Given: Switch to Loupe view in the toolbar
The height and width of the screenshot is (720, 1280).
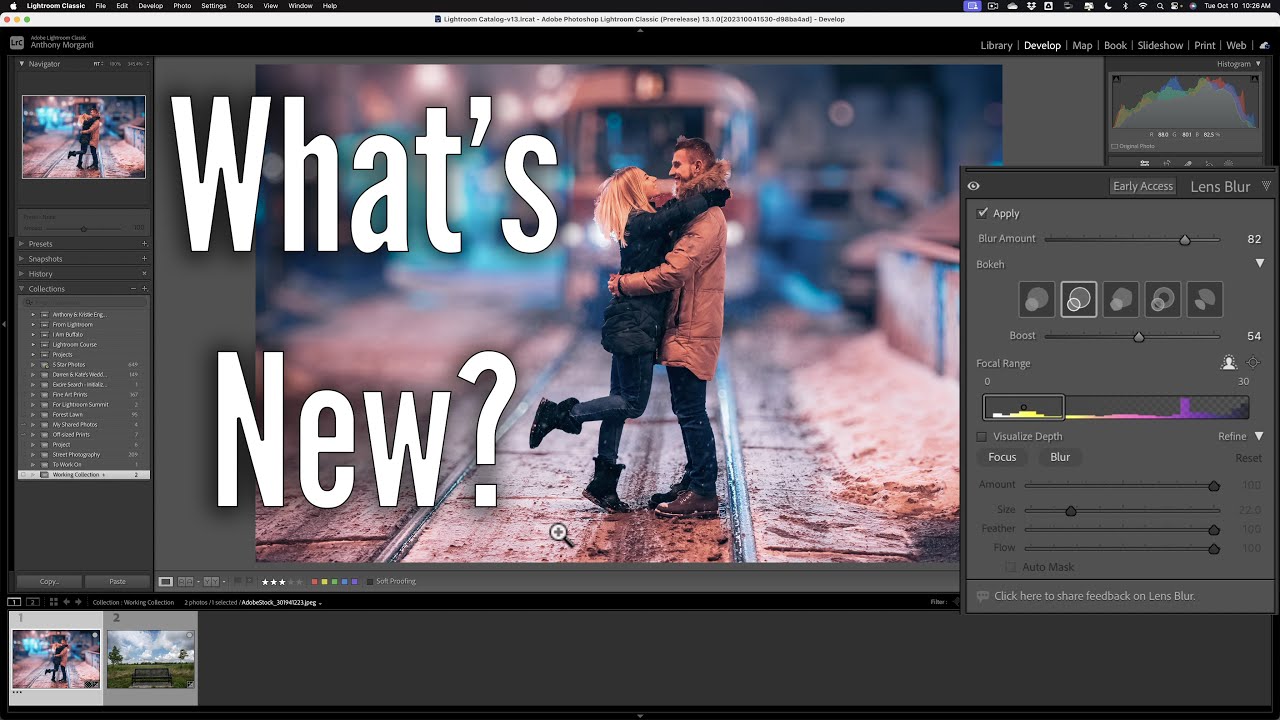Looking at the screenshot, I should (166, 581).
